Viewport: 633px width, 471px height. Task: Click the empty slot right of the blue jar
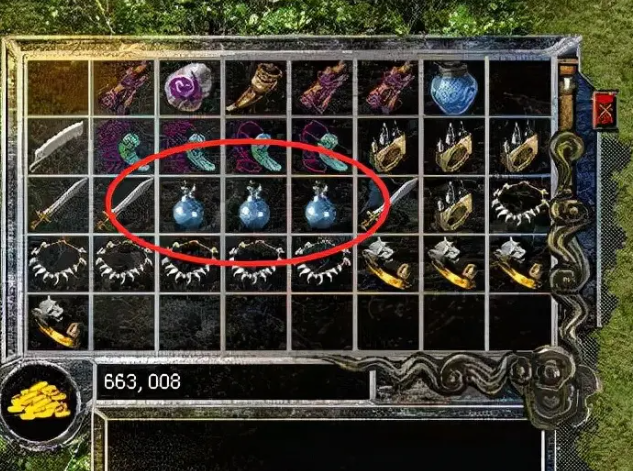(x=520, y=88)
